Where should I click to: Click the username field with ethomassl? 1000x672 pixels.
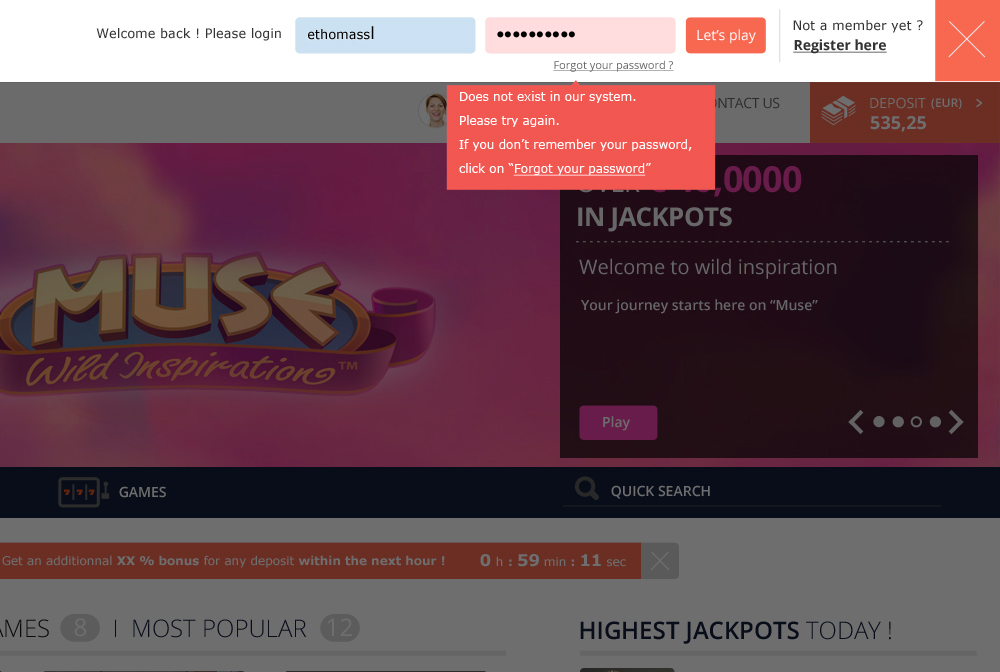coord(385,35)
